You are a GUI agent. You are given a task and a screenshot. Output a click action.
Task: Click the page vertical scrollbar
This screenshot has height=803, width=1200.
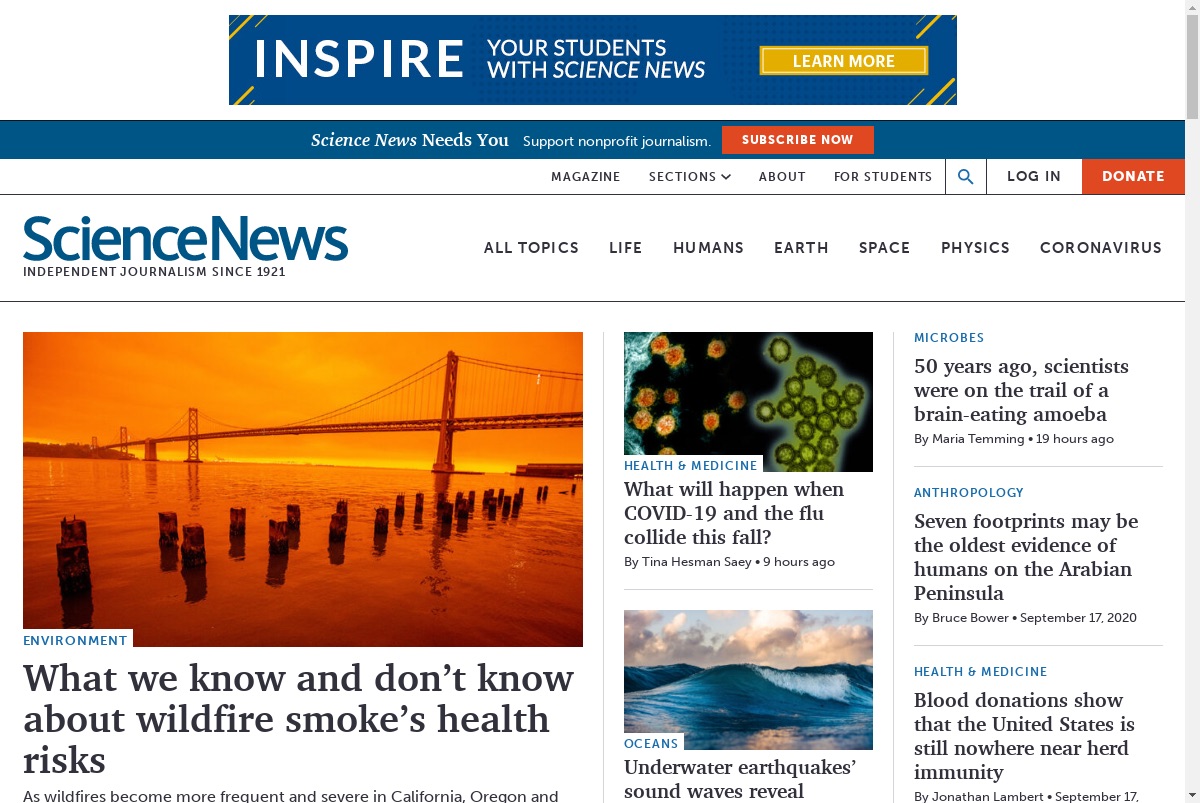(x=1192, y=401)
